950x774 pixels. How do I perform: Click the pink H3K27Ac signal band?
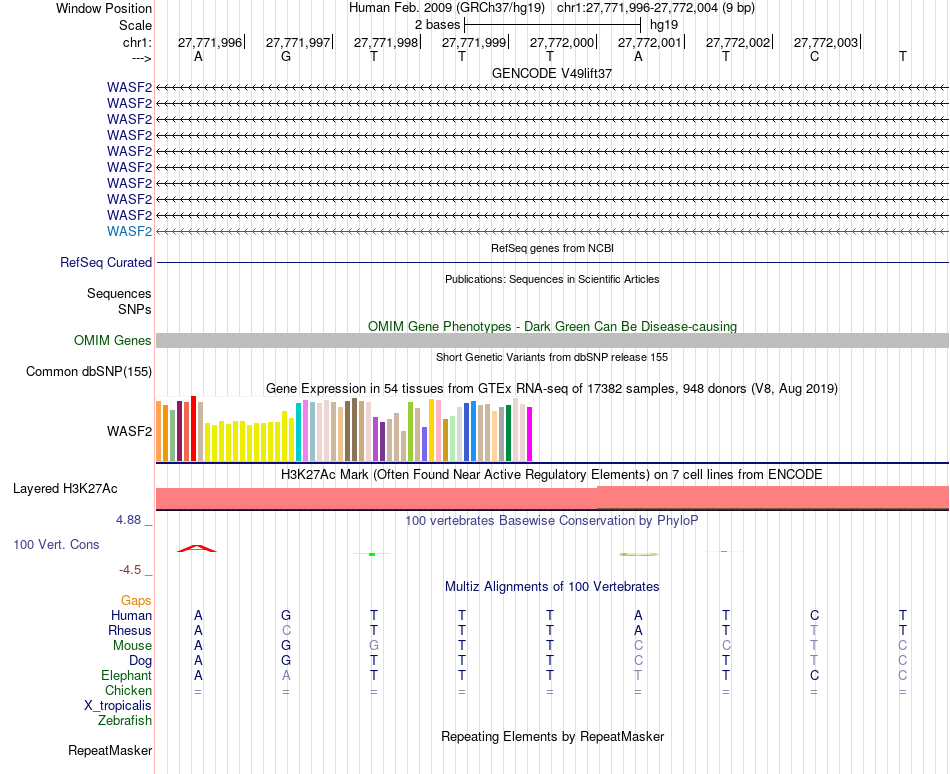click(552, 498)
